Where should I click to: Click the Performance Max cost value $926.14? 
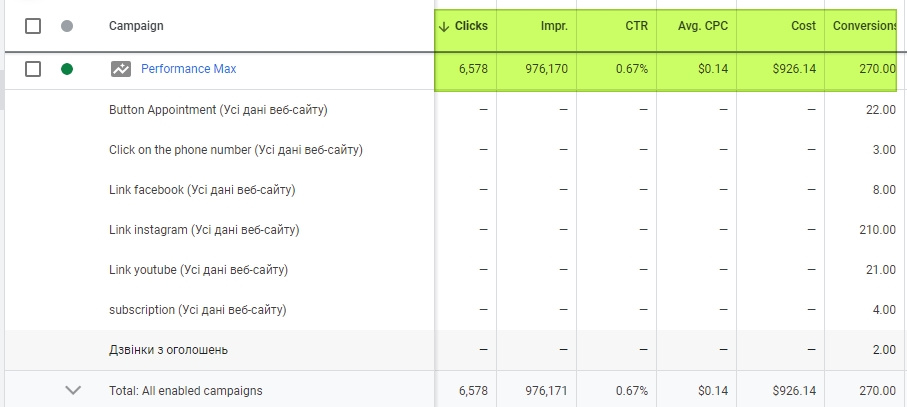pyautogui.click(x=793, y=69)
